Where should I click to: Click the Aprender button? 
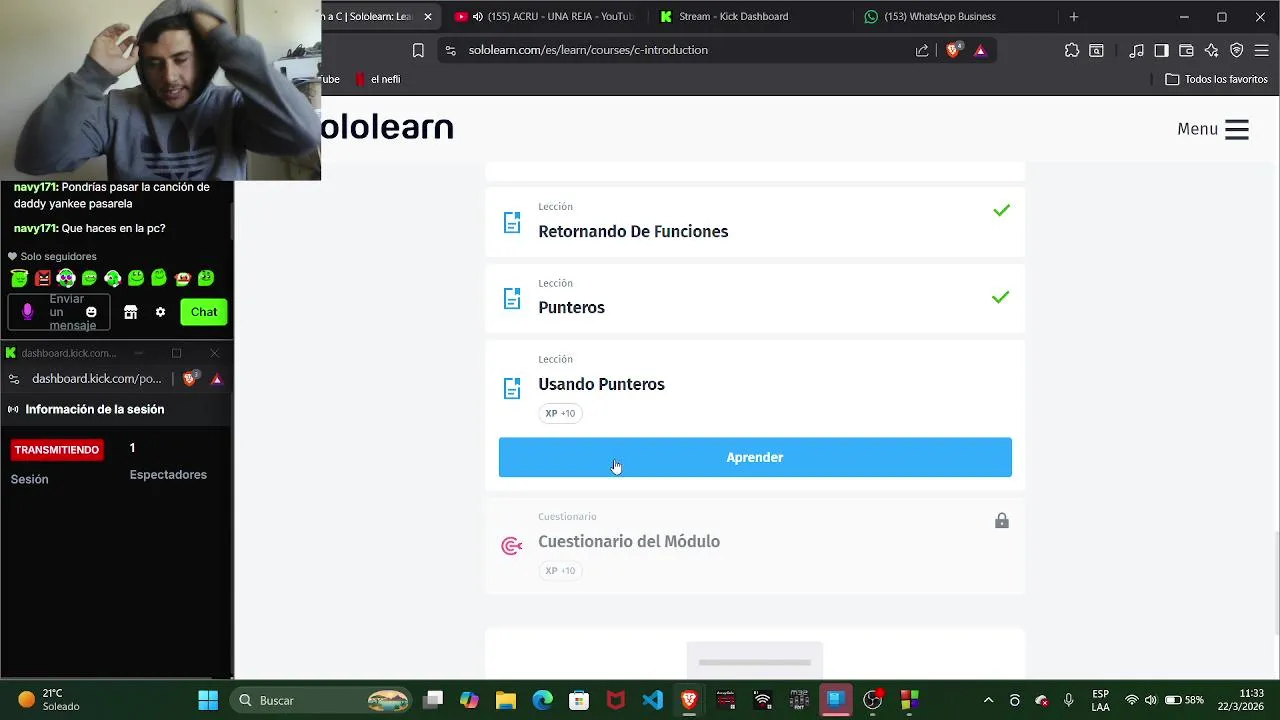[755, 457]
